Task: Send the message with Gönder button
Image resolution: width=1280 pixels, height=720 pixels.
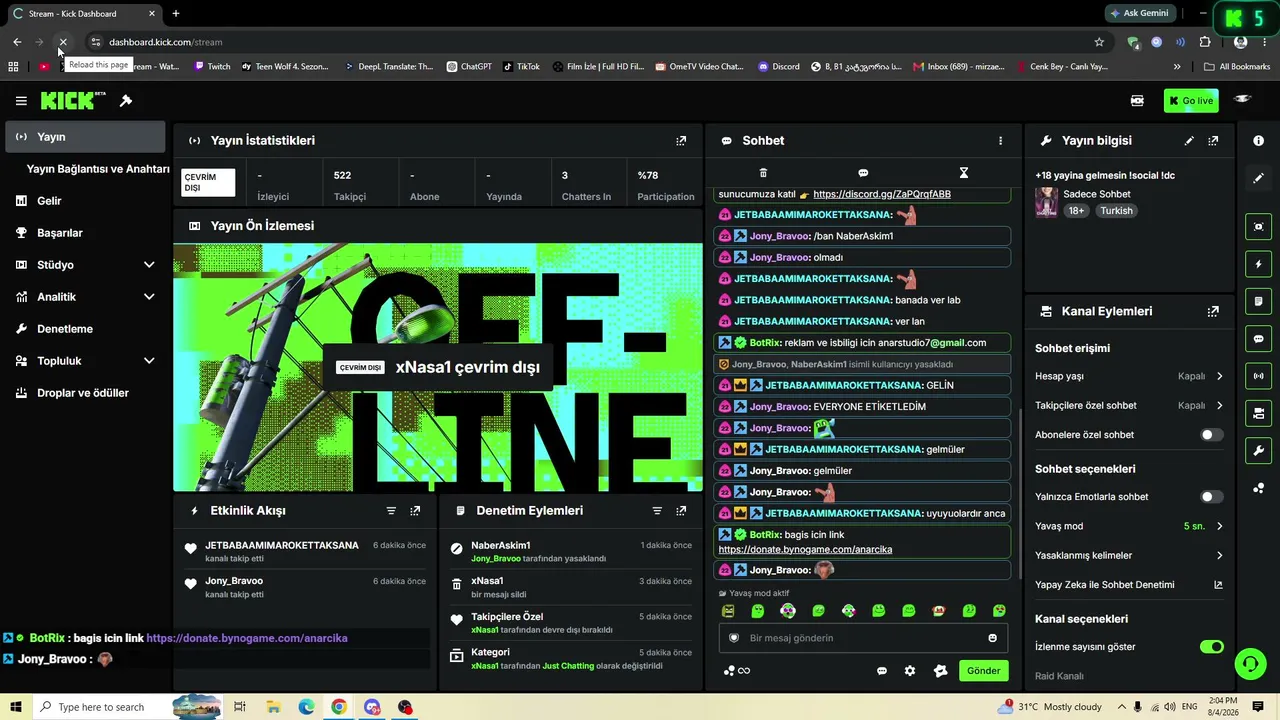Action: point(983,671)
